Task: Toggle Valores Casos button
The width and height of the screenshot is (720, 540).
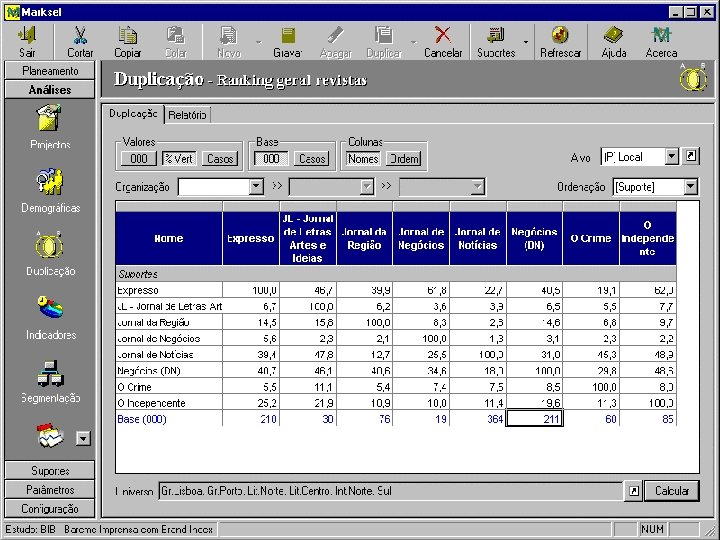Action: point(220,158)
